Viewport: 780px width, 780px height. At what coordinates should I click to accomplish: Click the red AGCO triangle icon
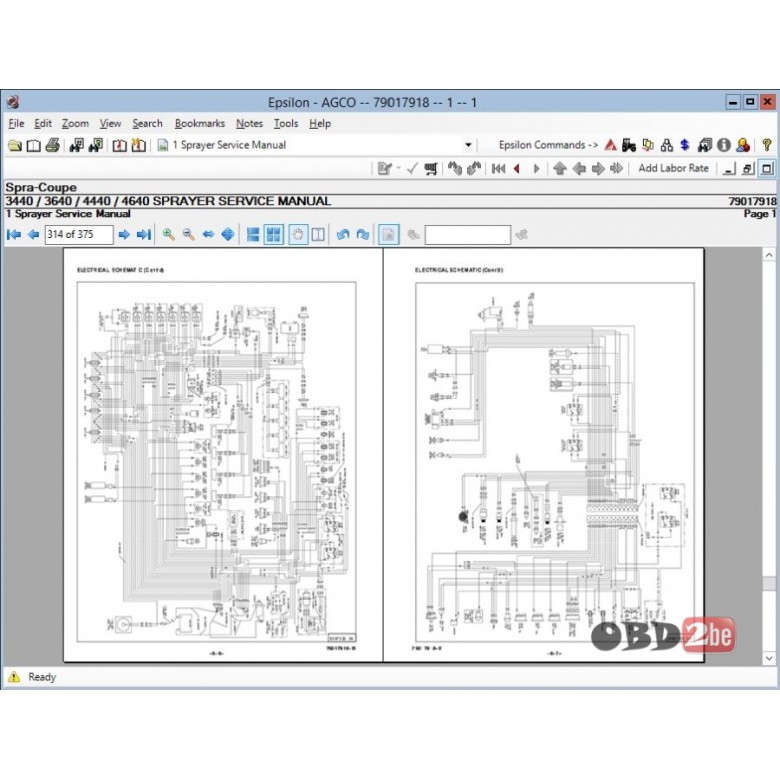[610, 145]
